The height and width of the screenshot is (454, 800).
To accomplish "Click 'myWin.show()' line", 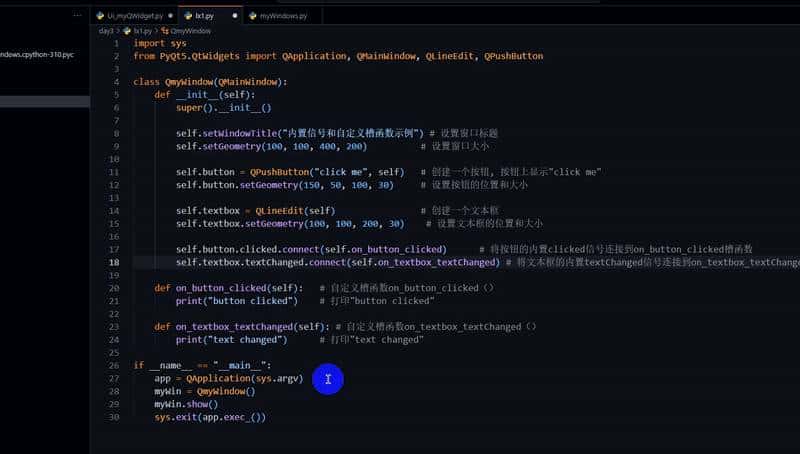I will [186, 405].
